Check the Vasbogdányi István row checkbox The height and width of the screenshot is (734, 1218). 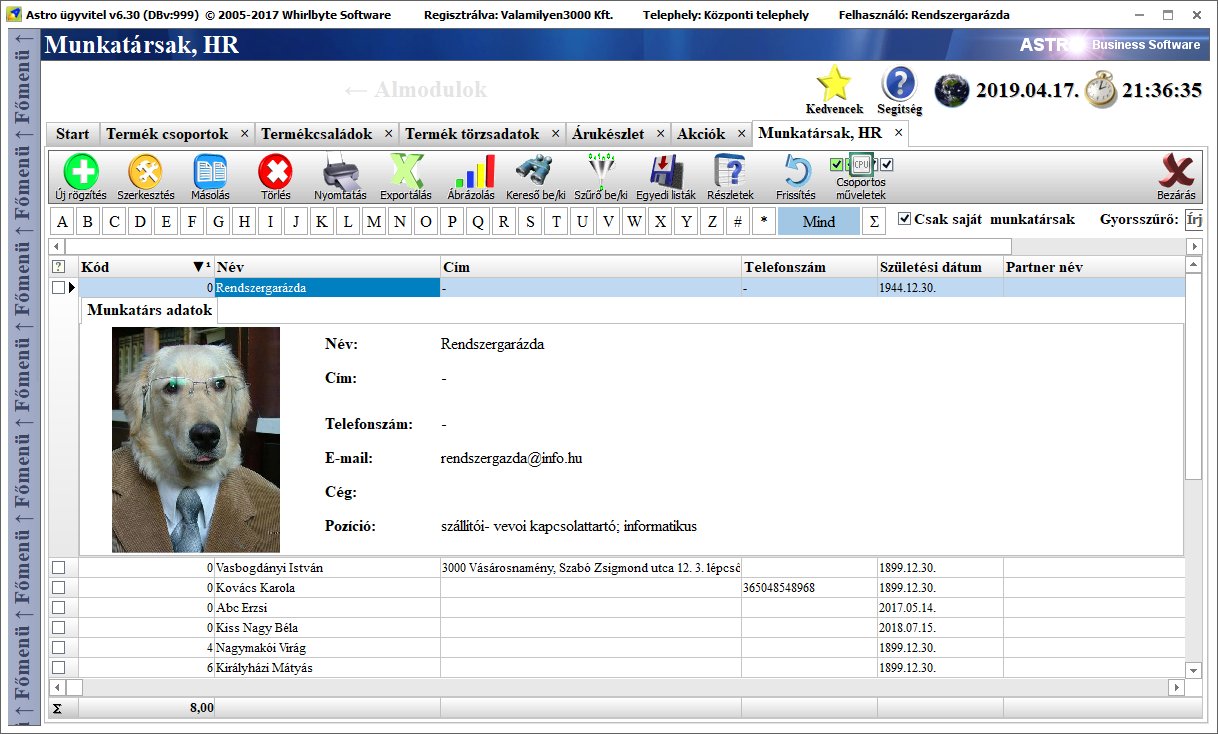tap(58, 568)
